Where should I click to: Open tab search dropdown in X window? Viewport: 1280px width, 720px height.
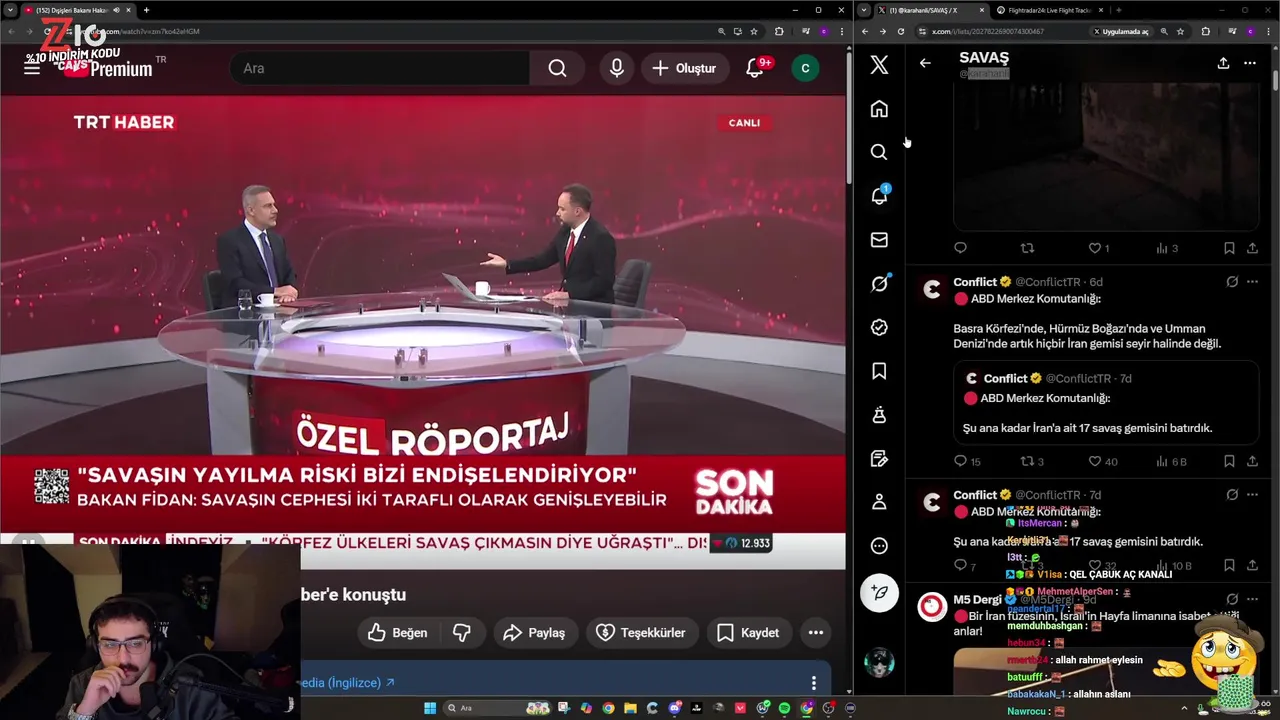[864, 10]
